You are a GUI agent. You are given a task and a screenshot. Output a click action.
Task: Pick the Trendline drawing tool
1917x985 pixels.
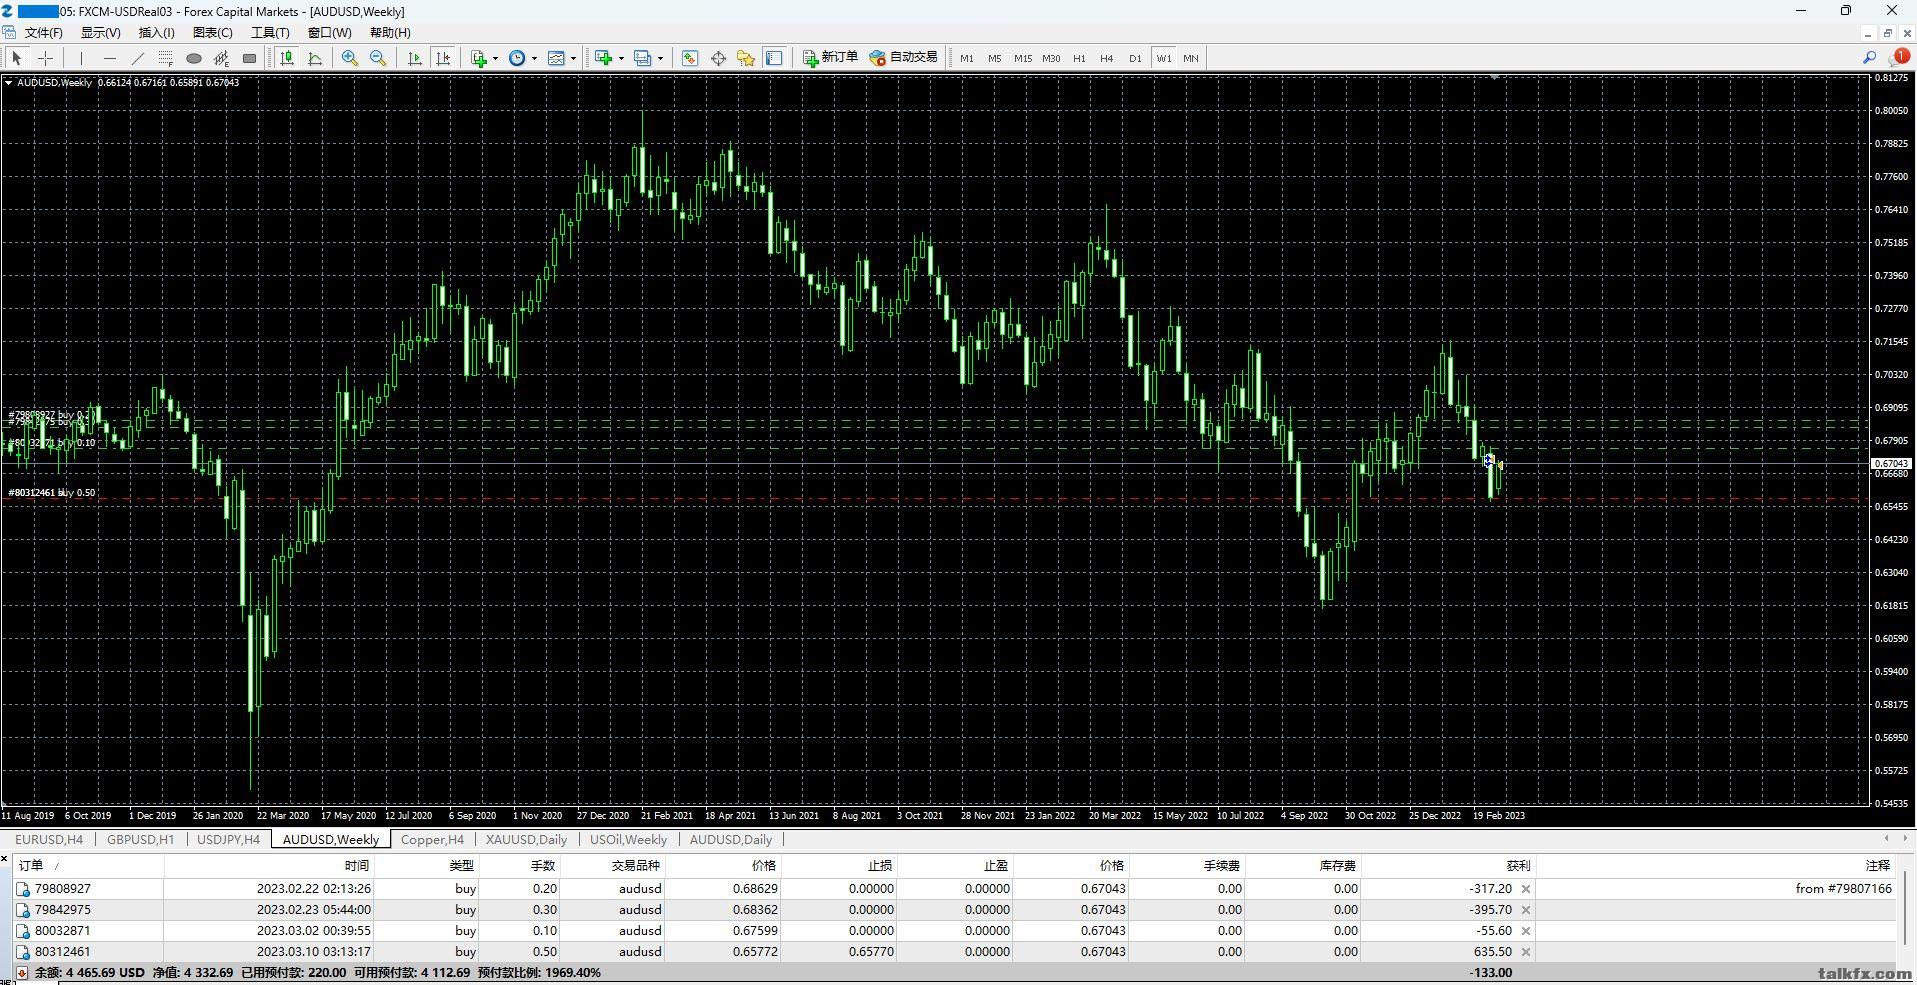click(x=138, y=58)
